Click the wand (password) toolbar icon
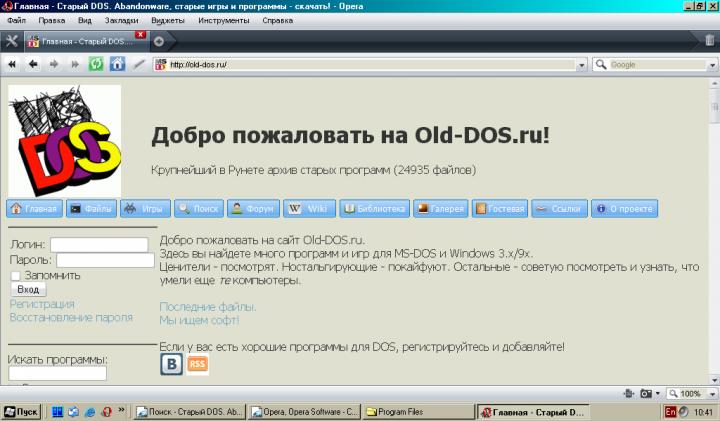This screenshot has height=421, width=720. (x=139, y=64)
